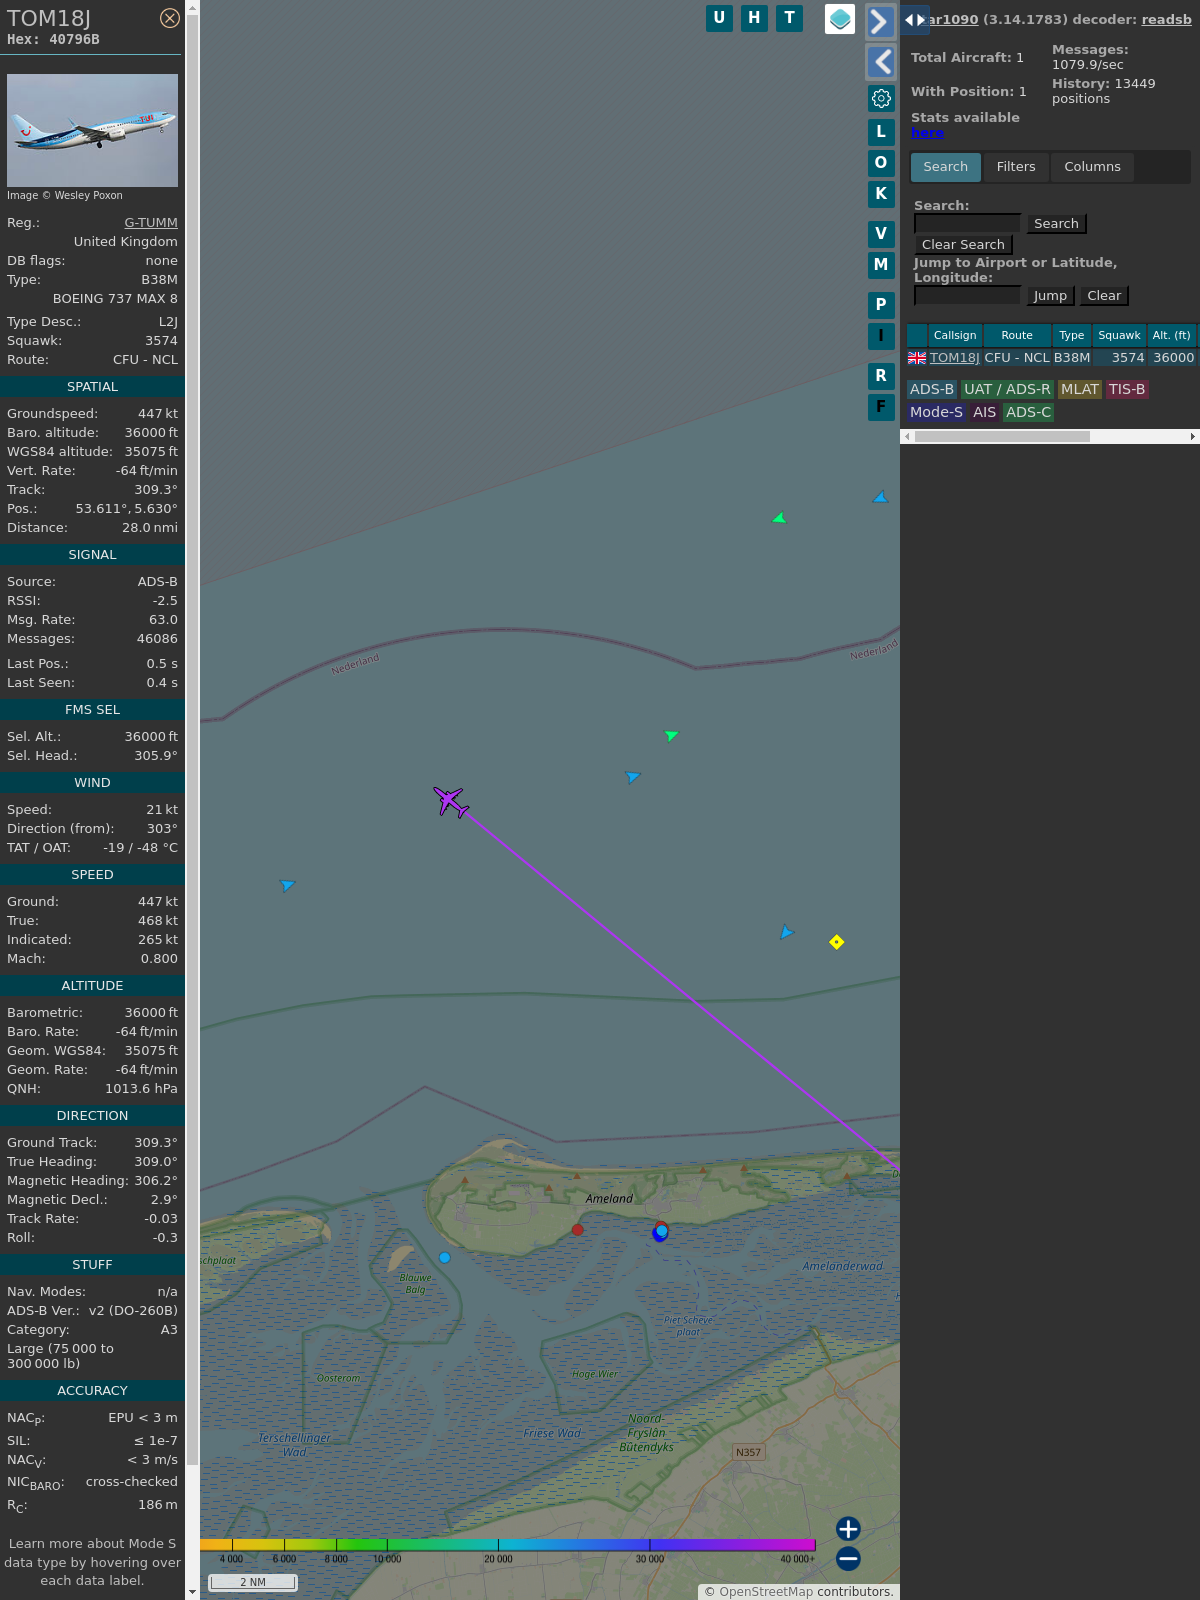
Task: Close the TOM18J aircraft info panel
Action: pyautogui.click(x=170, y=18)
